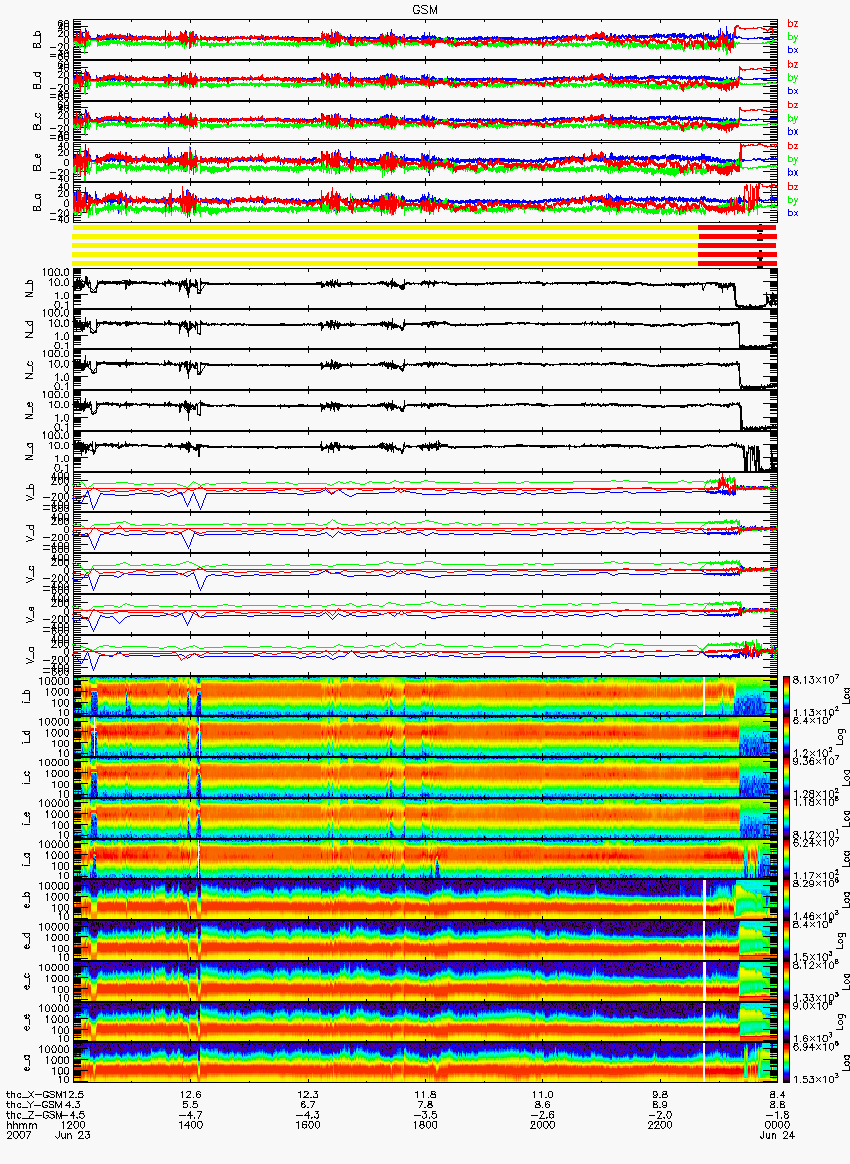Click the red segment of the mode bar
The height and width of the screenshot is (1164, 850).
(737, 246)
